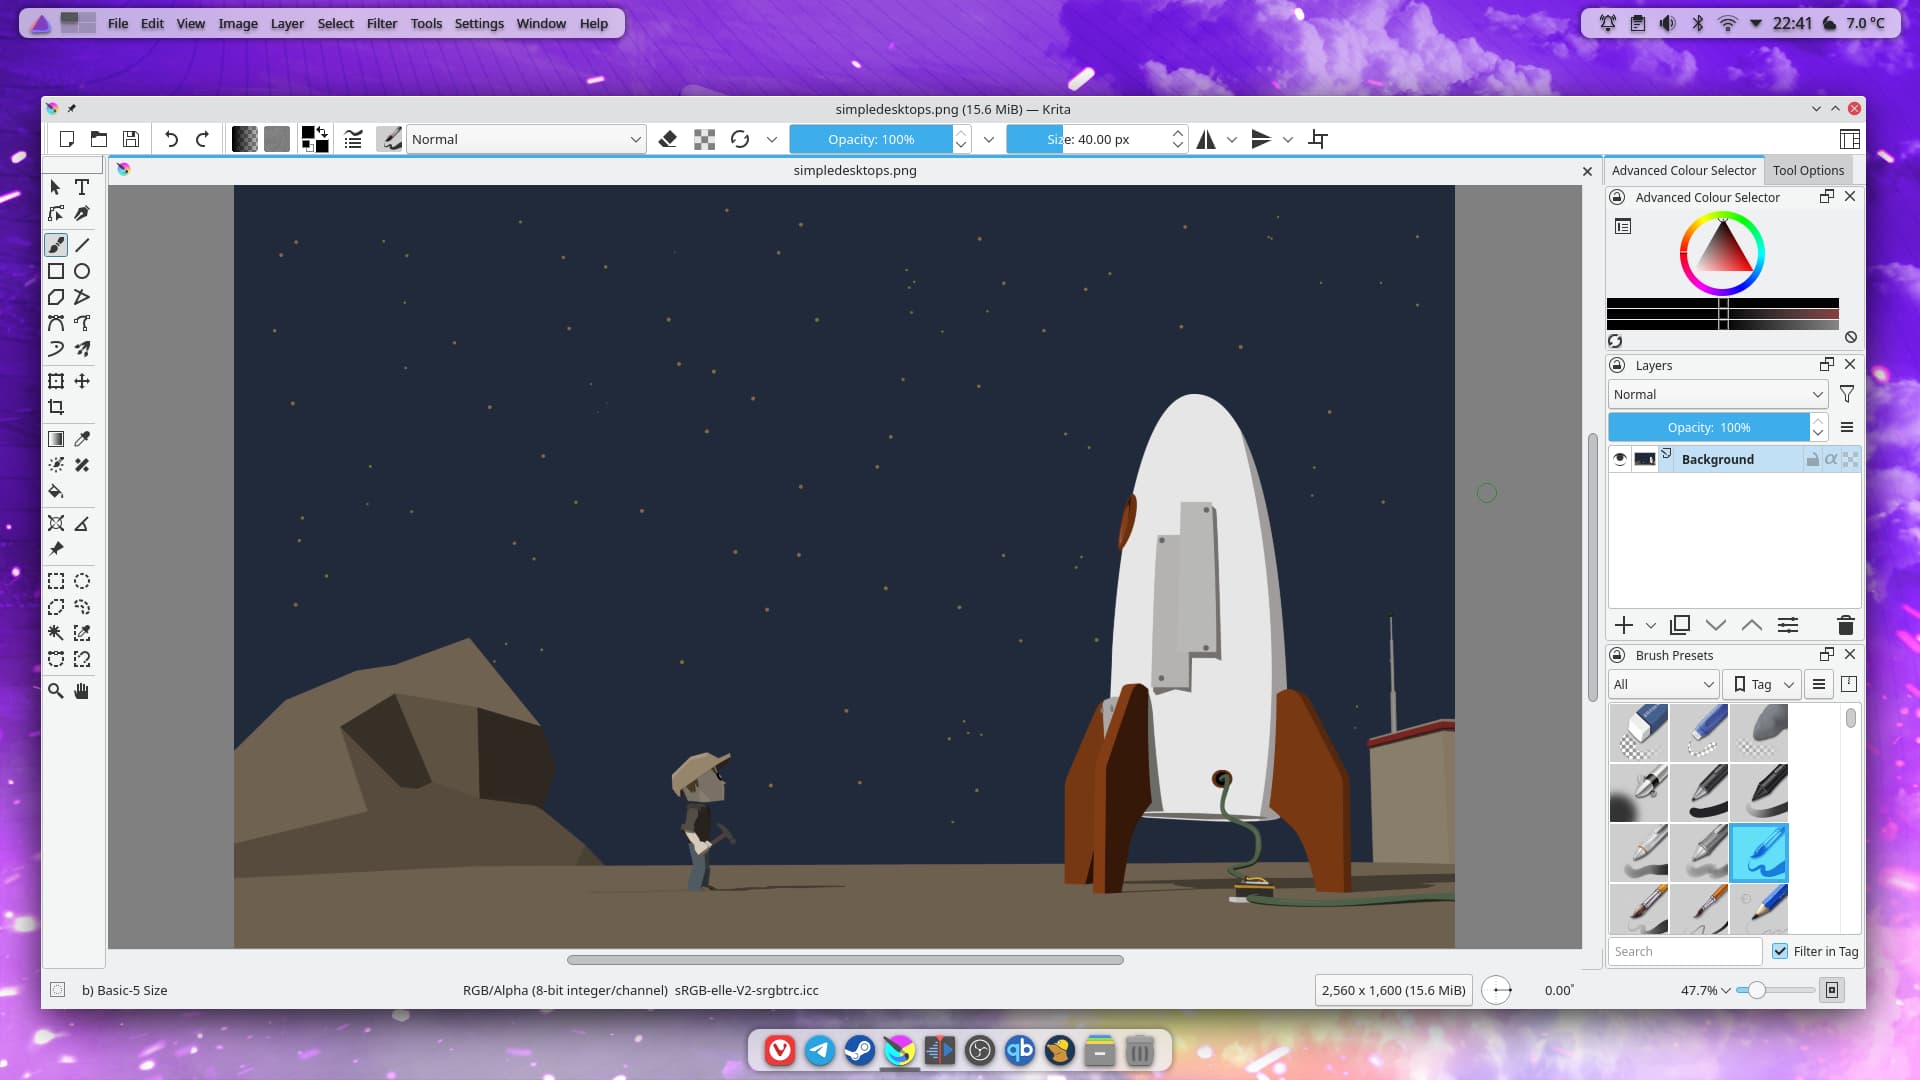Select the Gradient tool
1920x1080 pixels.
coord(56,438)
